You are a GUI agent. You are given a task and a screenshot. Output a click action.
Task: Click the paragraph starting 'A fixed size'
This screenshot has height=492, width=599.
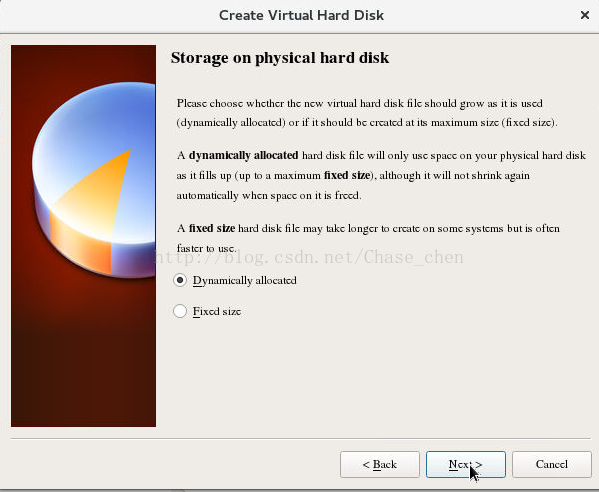click(x=368, y=238)
